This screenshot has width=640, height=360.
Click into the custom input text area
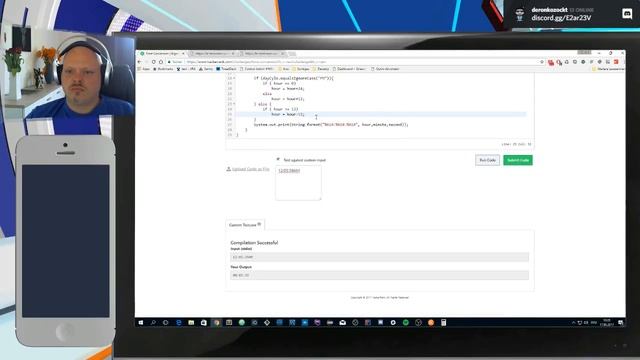click(x=298, y=182)
